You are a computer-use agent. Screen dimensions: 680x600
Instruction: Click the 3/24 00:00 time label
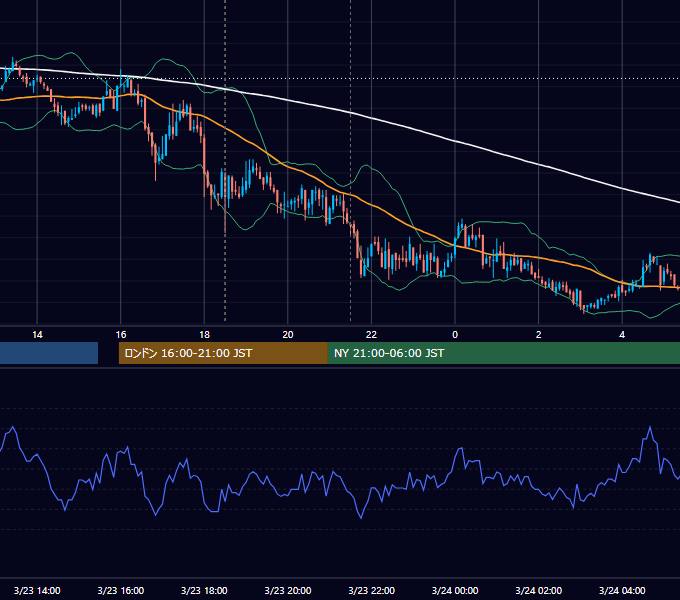(455, 590)
